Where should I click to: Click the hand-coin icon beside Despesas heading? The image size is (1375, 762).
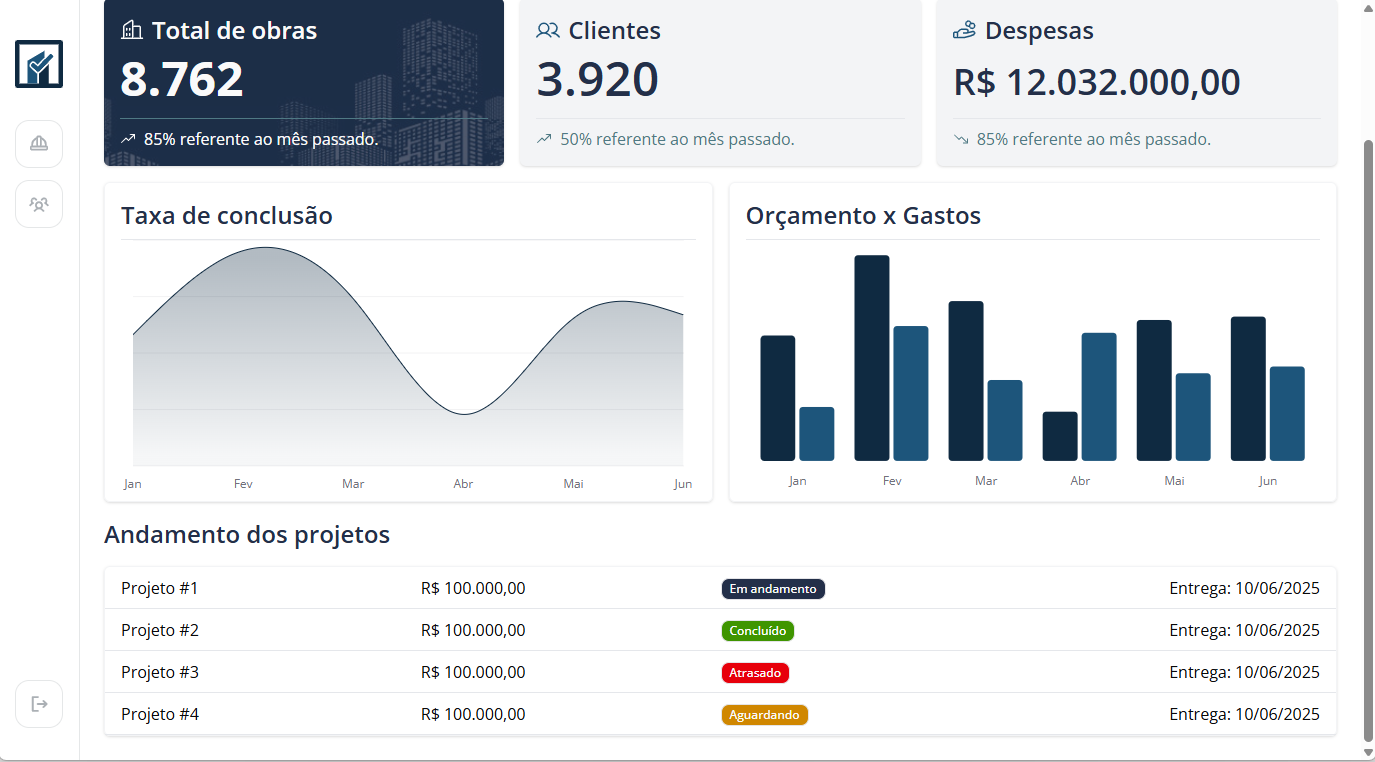tap(964, 30)
